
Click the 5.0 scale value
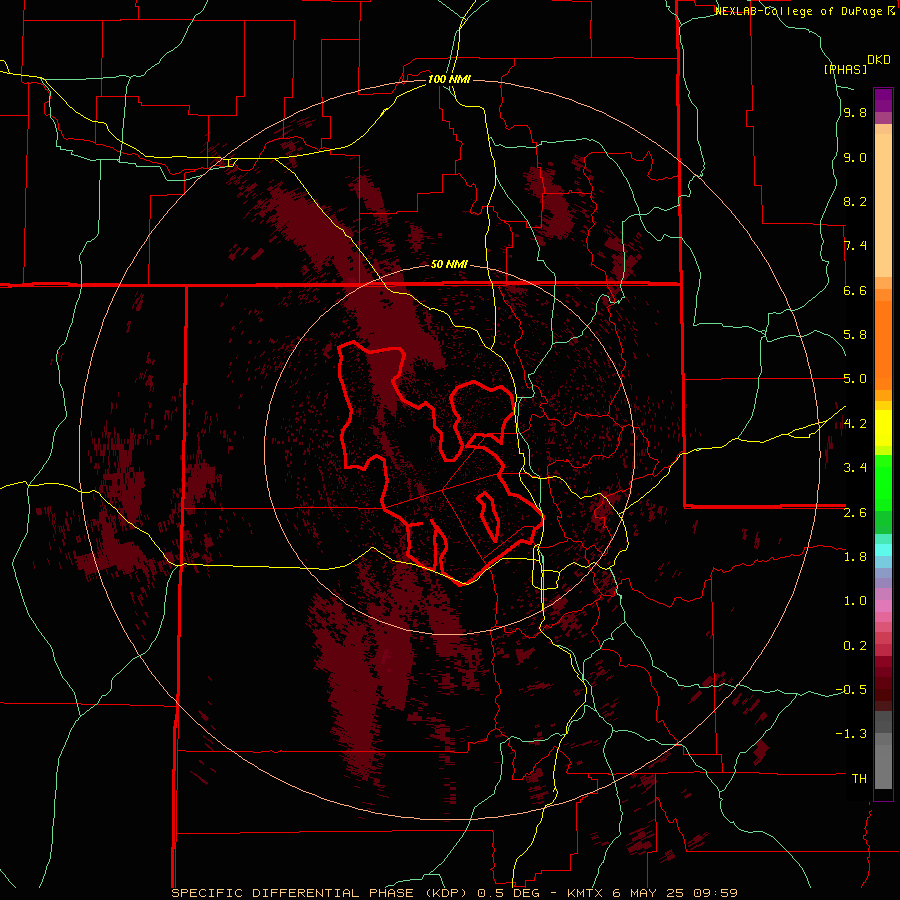pyautogui.click(x=855, y=379)
